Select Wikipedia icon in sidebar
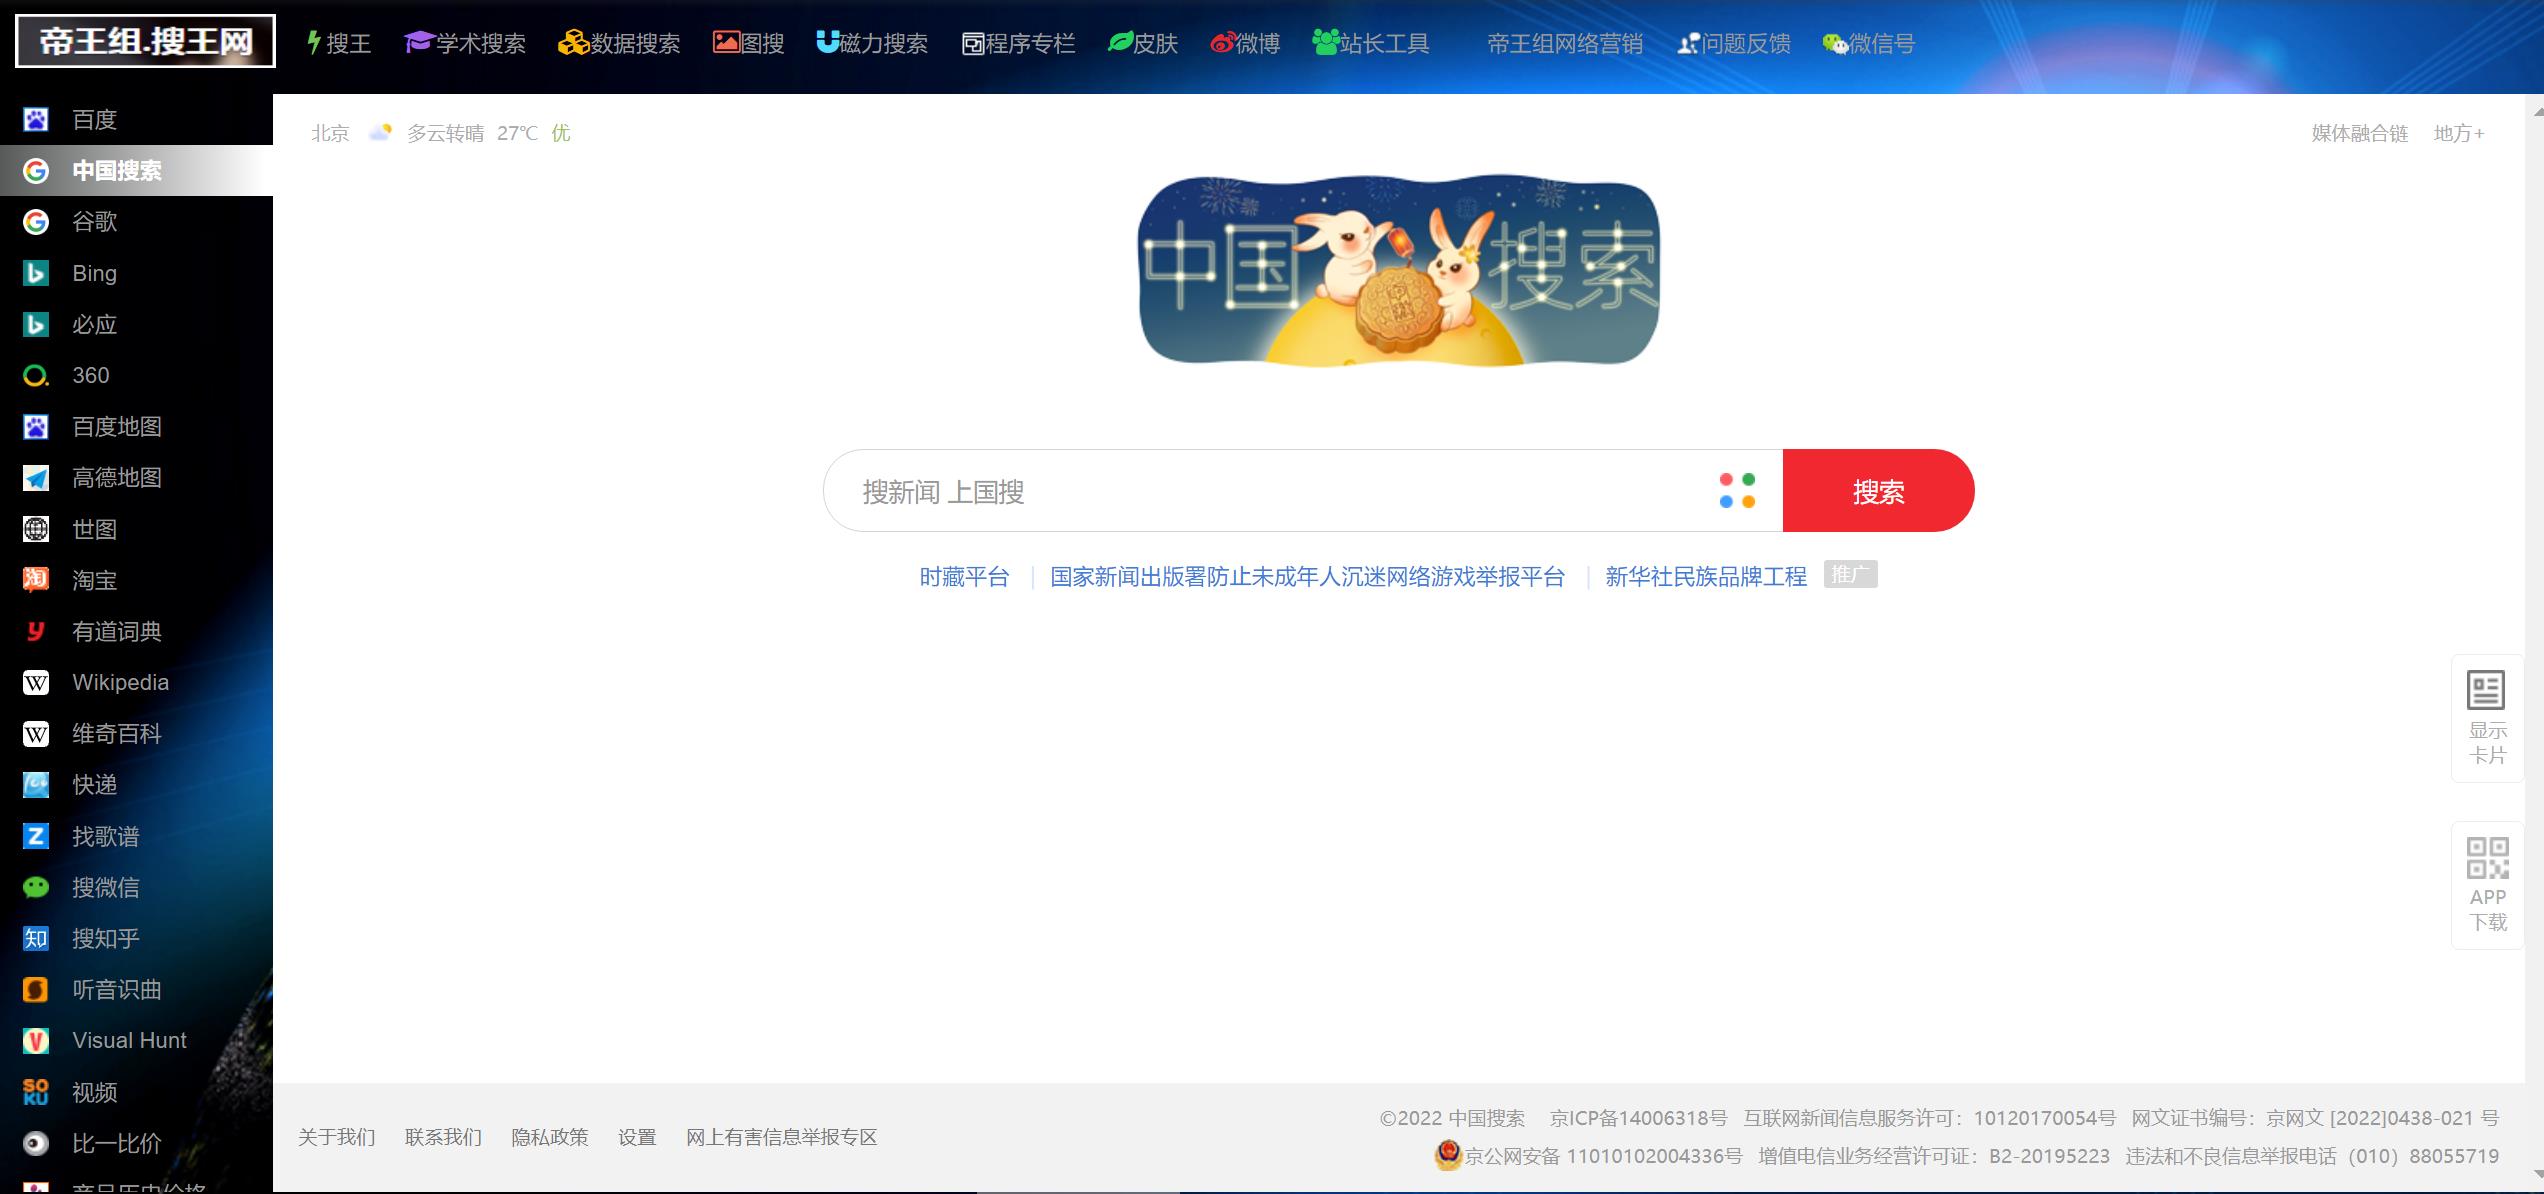Screen dimensions: 2544x1194 36,683
